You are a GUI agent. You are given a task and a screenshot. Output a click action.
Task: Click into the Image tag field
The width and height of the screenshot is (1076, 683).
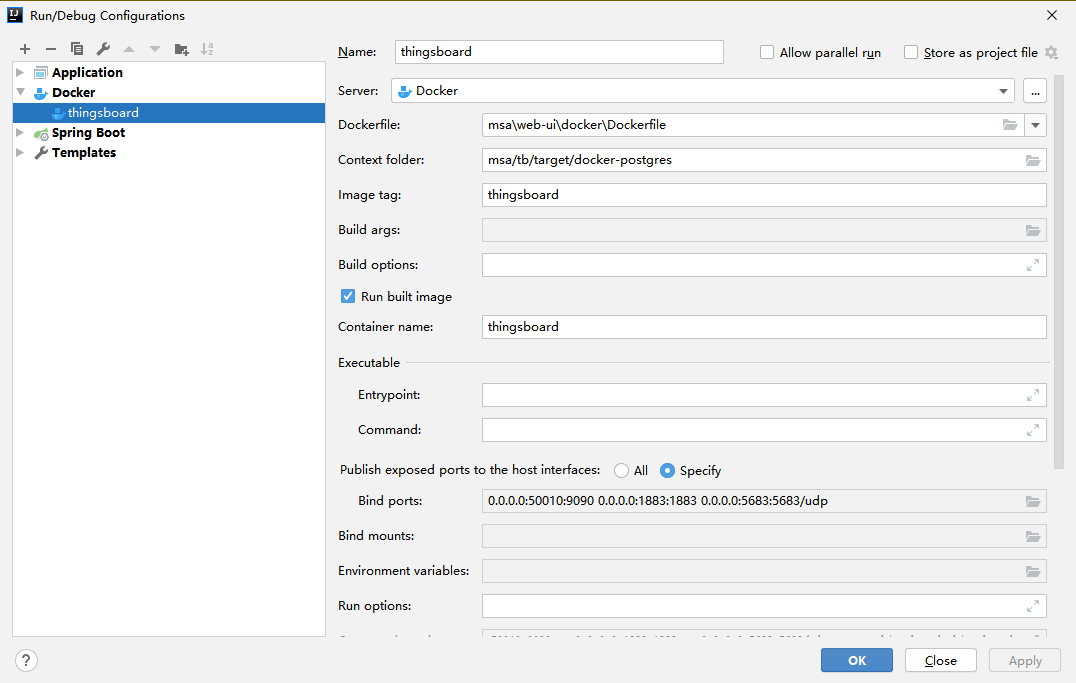point(764,195)
